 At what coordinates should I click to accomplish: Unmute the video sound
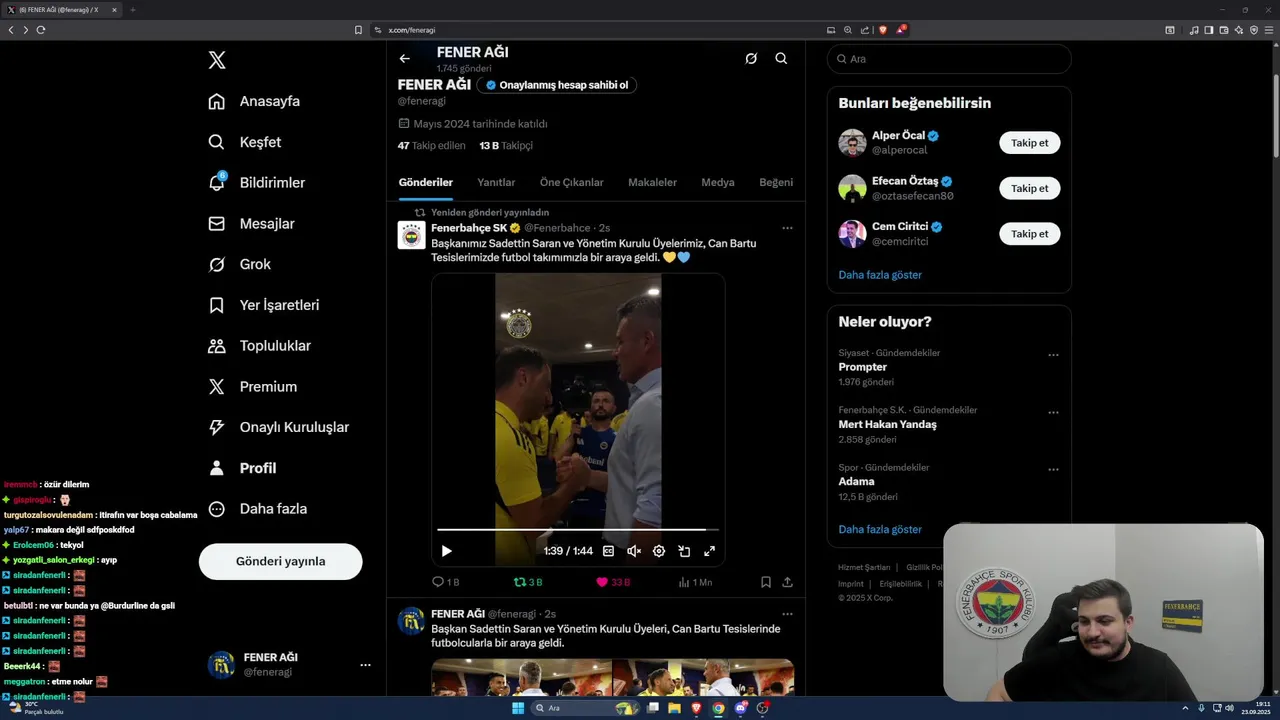click(x=634, y=551)
